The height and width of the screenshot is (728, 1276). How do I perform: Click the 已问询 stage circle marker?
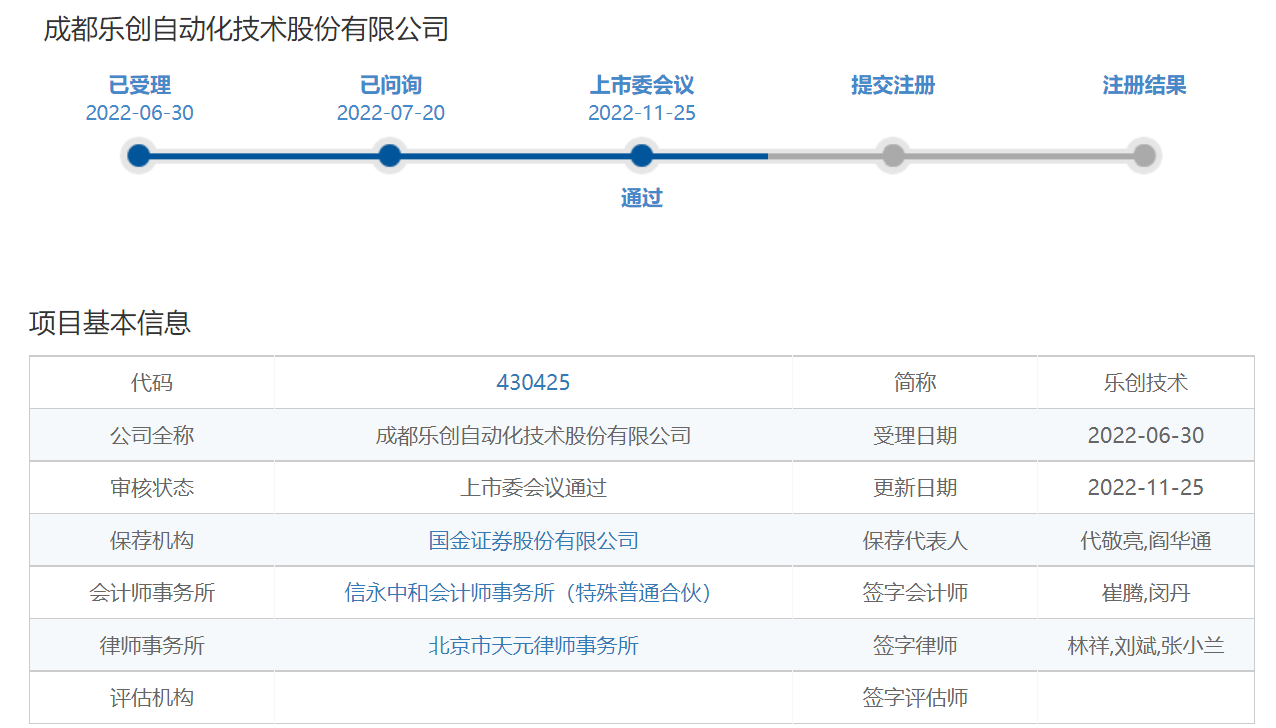pyautogui.click(x=390, y=156)
